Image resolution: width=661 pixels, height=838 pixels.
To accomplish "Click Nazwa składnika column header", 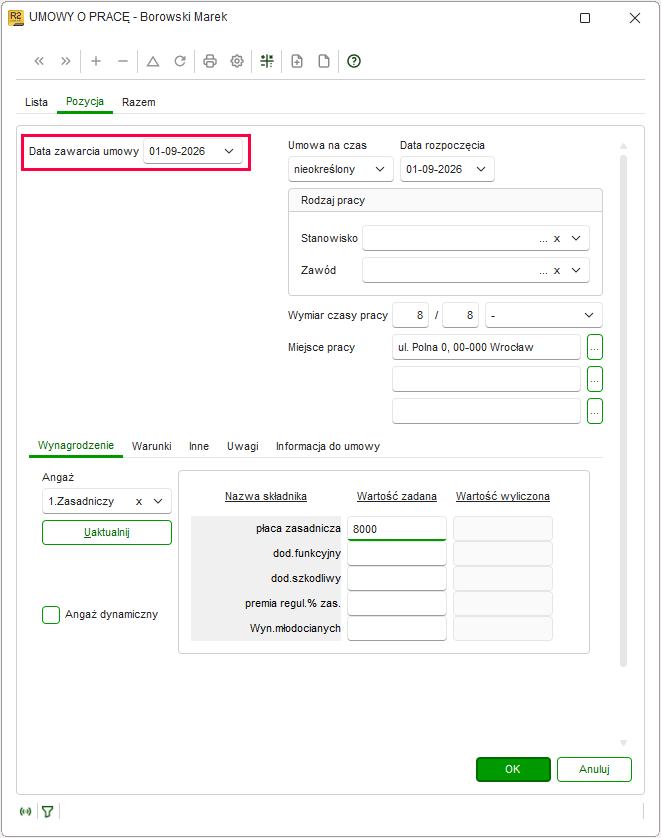I will click(266, 496).
